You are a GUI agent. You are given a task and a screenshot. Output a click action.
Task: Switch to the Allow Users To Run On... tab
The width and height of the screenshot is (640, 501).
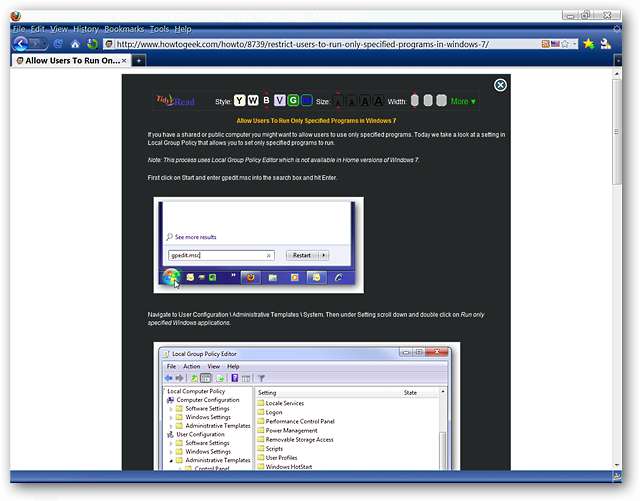[71, 60]
